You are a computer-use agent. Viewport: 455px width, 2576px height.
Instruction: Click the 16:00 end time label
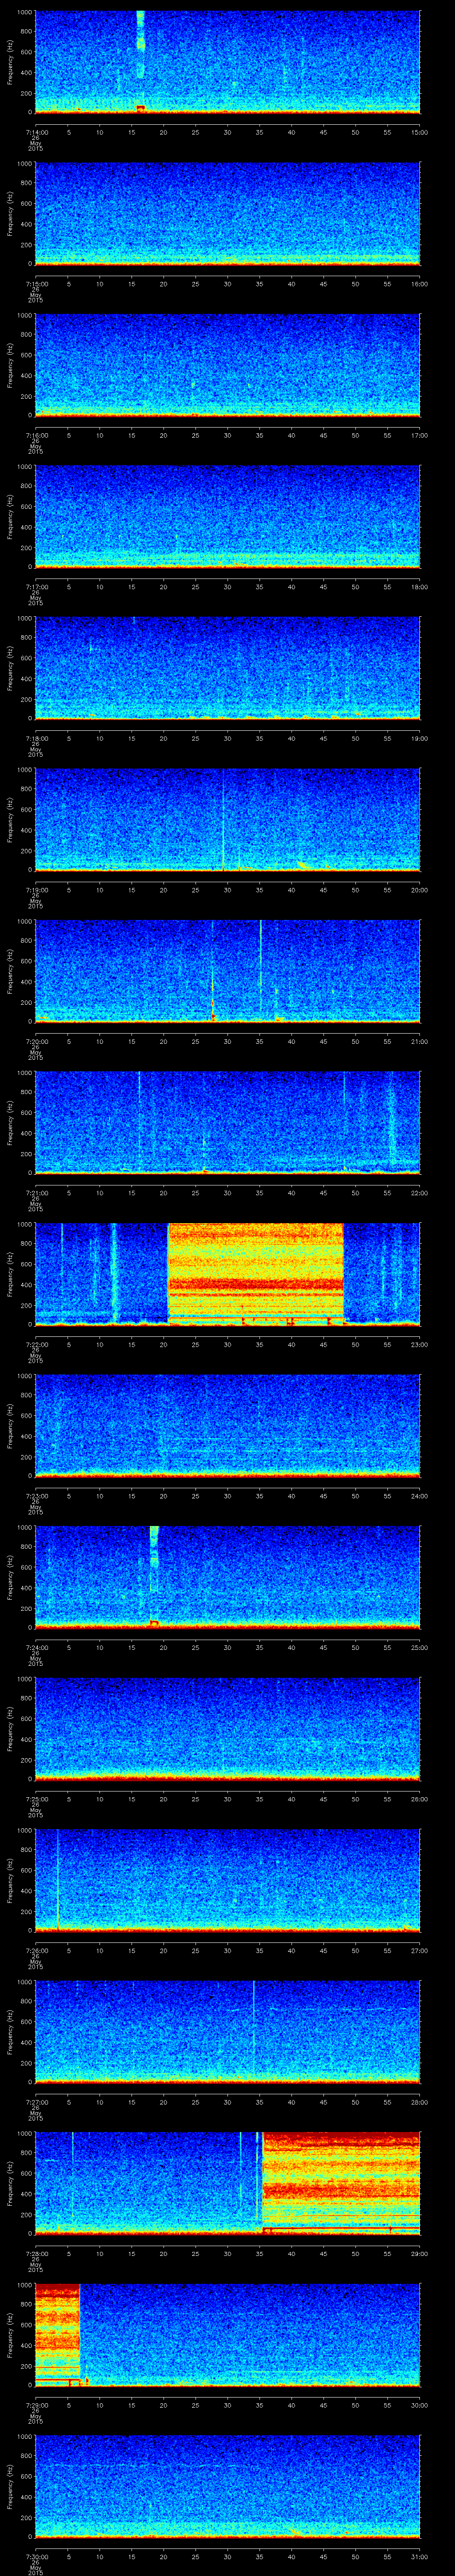(x=420, y=284)
